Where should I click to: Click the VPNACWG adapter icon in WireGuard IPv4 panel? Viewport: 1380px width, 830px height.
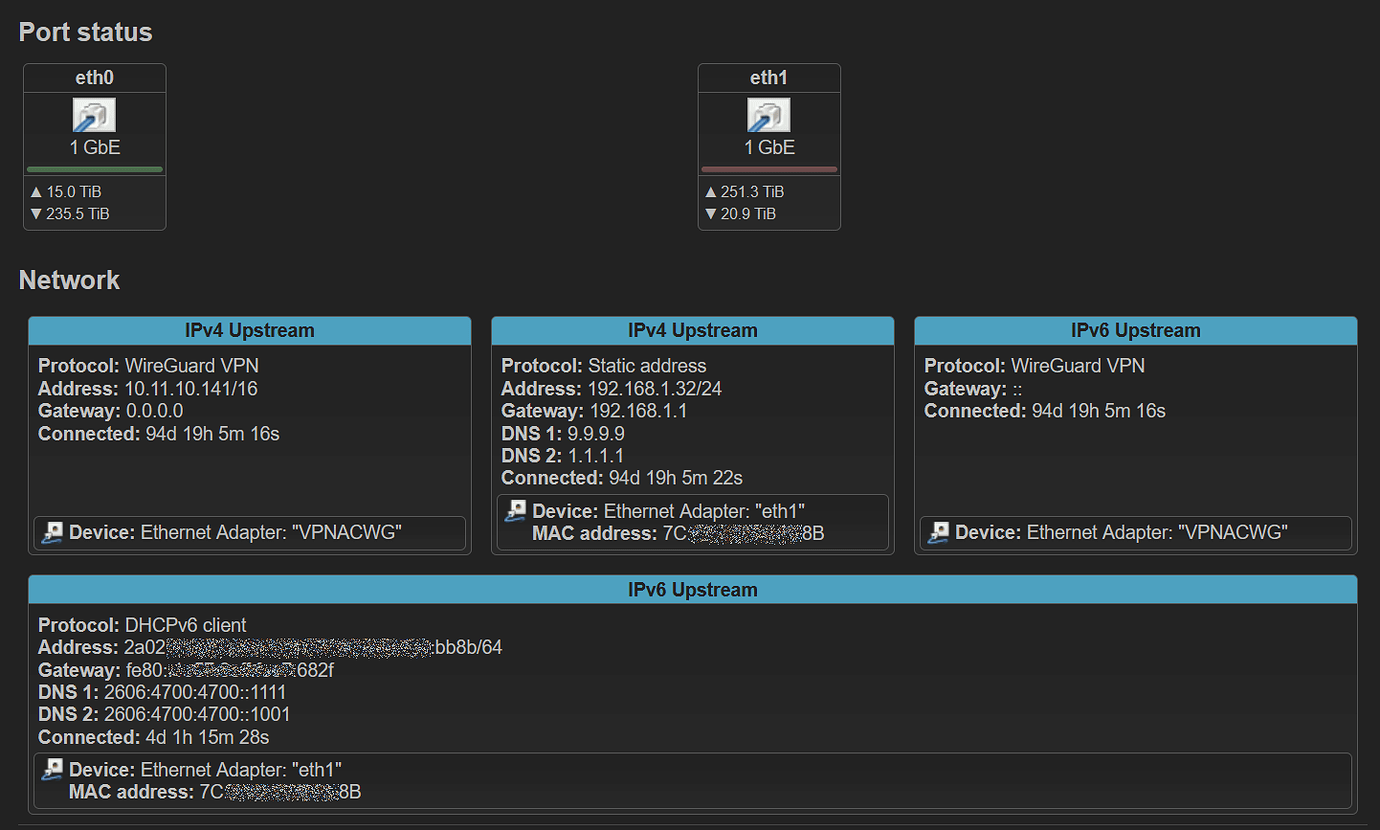point(51,532)
